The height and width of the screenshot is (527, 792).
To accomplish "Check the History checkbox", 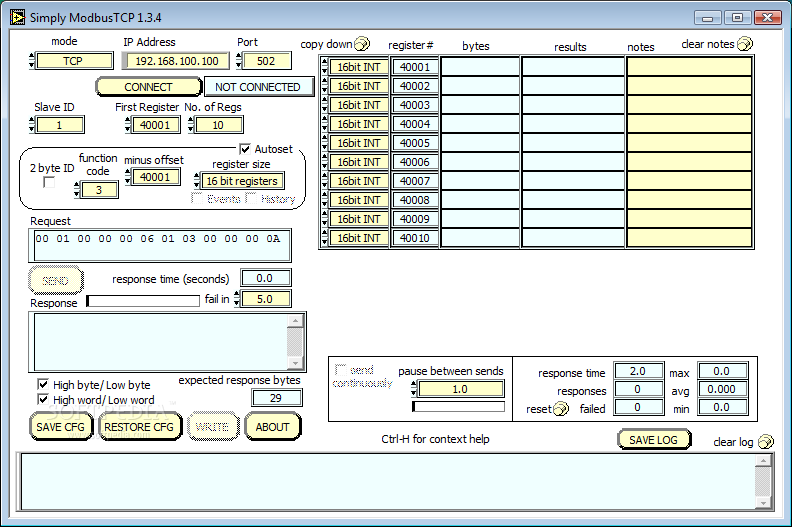I will 251,198.
